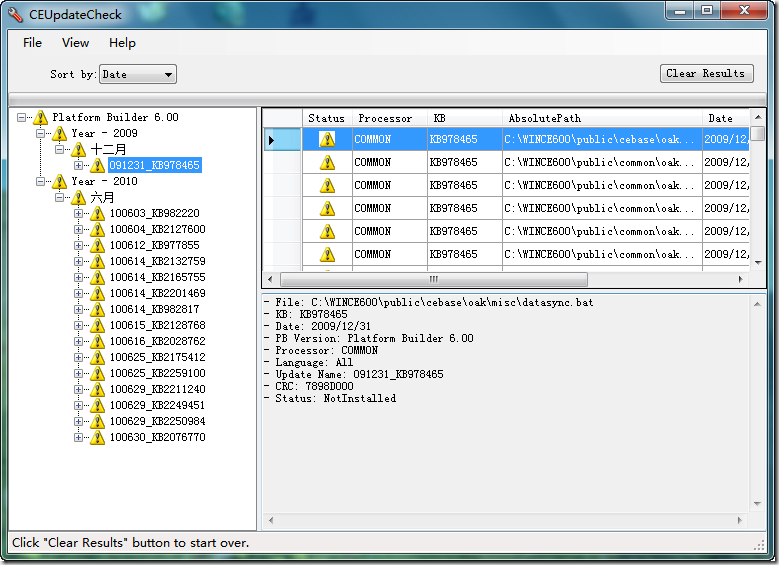Click status bar 'Clear Results' hint text
Screen dimensions: 779x565
[x=131, y=543]
